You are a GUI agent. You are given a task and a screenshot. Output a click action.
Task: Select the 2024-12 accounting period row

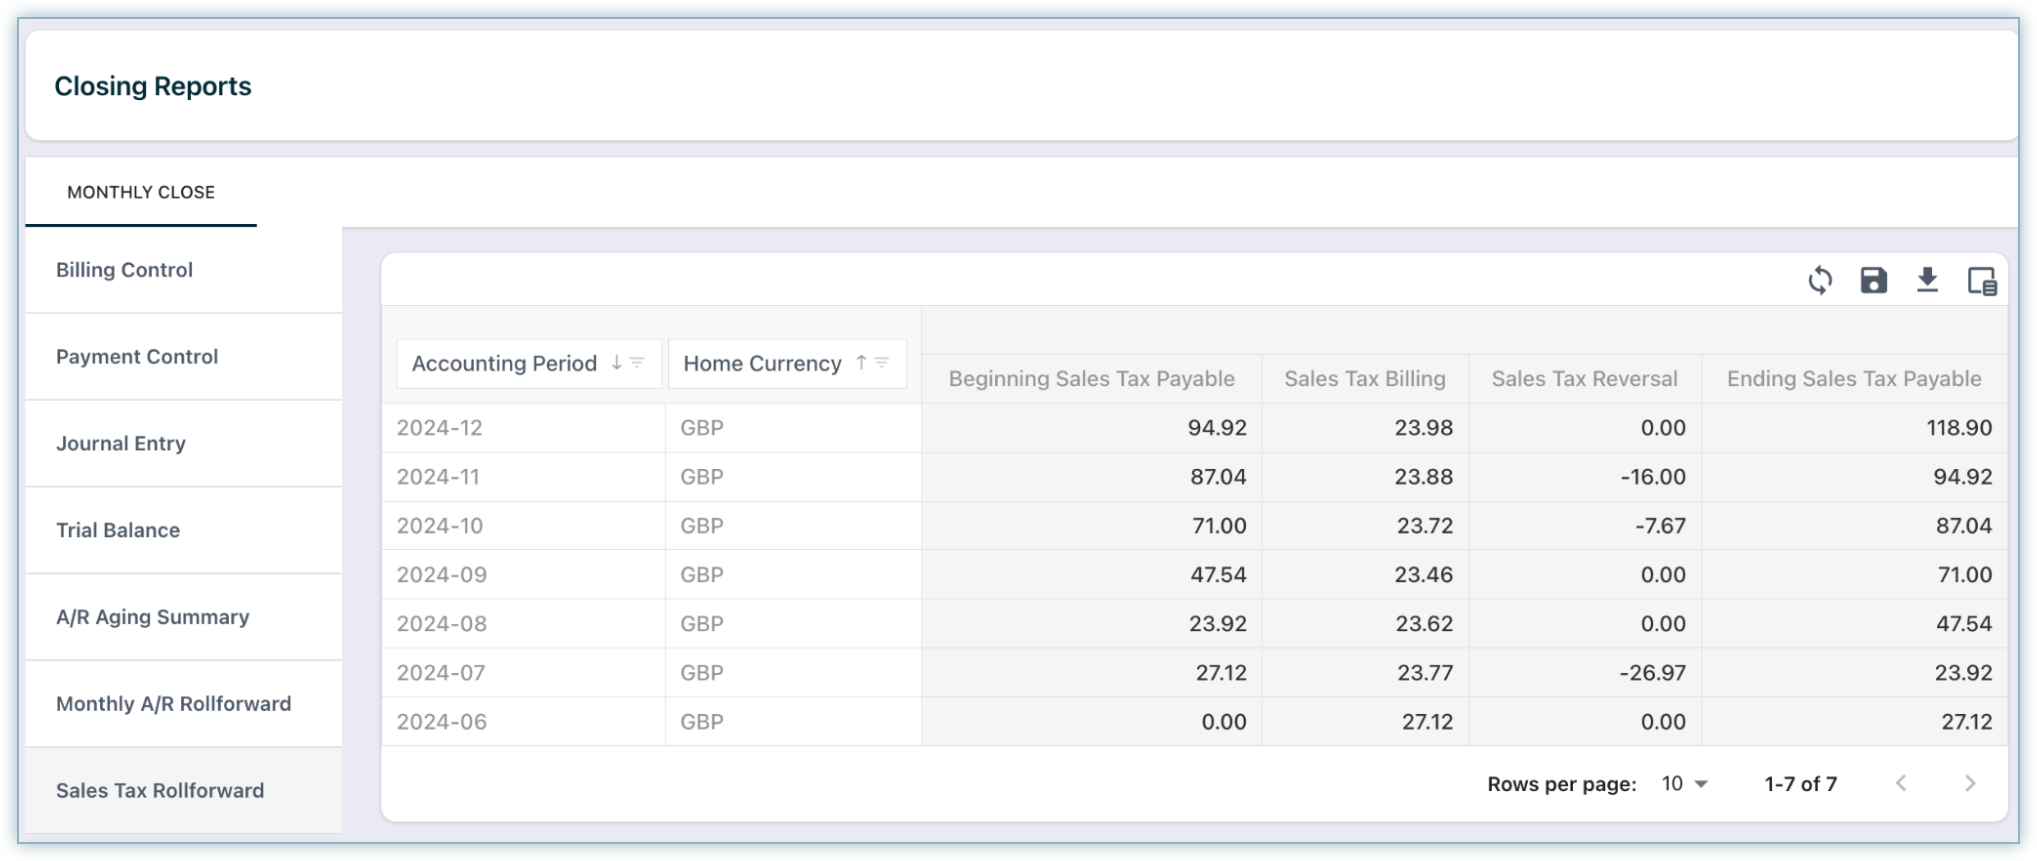tap(440, 428)
